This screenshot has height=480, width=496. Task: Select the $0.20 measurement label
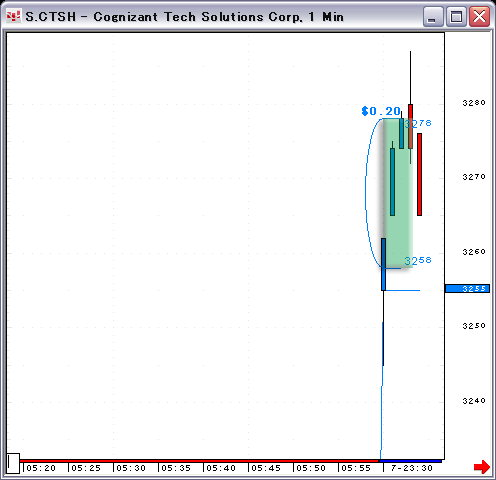point(381,111)
